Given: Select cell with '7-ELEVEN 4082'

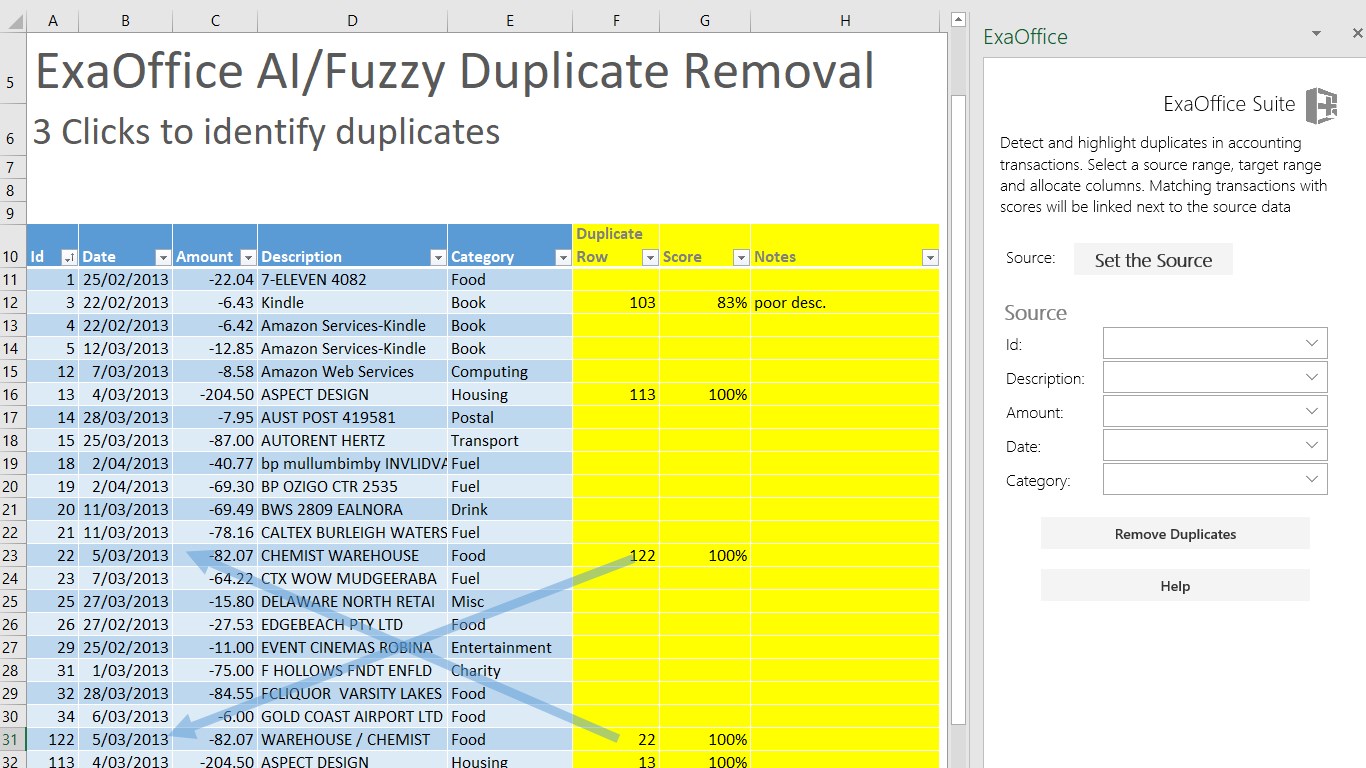Looking at the screenshot, I should (x=352, y=280).
